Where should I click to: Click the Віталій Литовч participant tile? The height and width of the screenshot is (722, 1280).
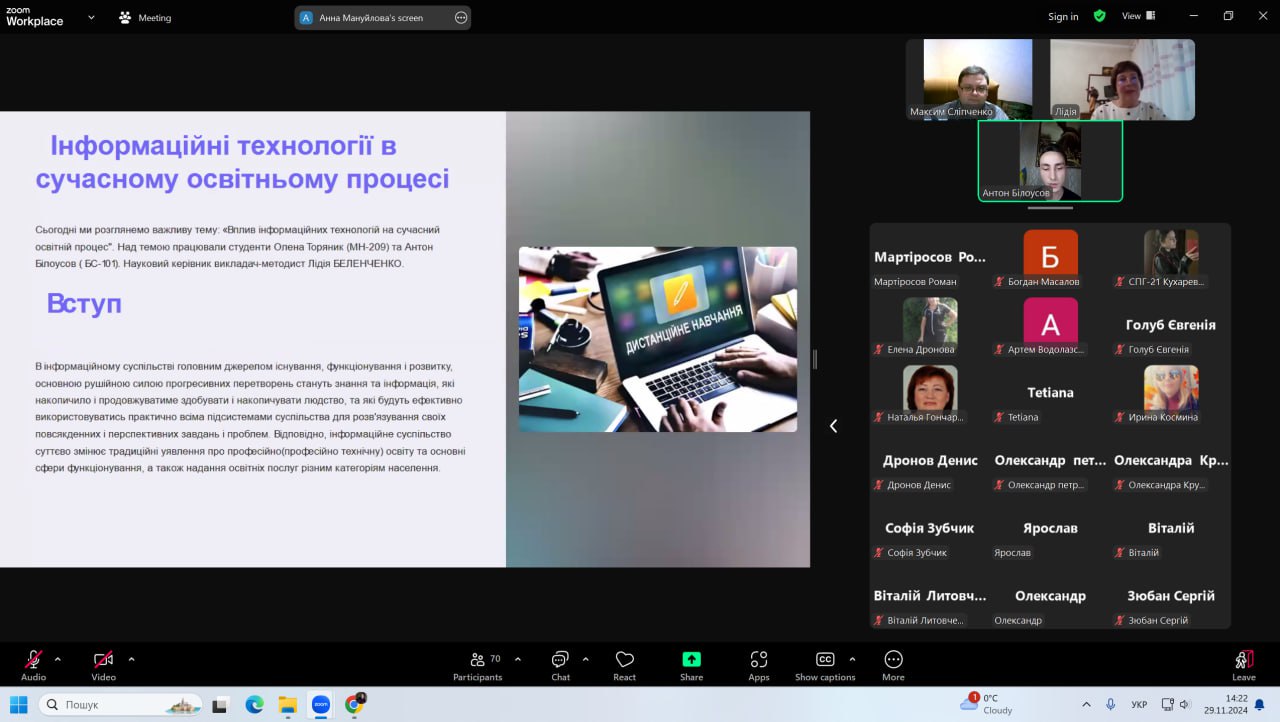(930, 597)
